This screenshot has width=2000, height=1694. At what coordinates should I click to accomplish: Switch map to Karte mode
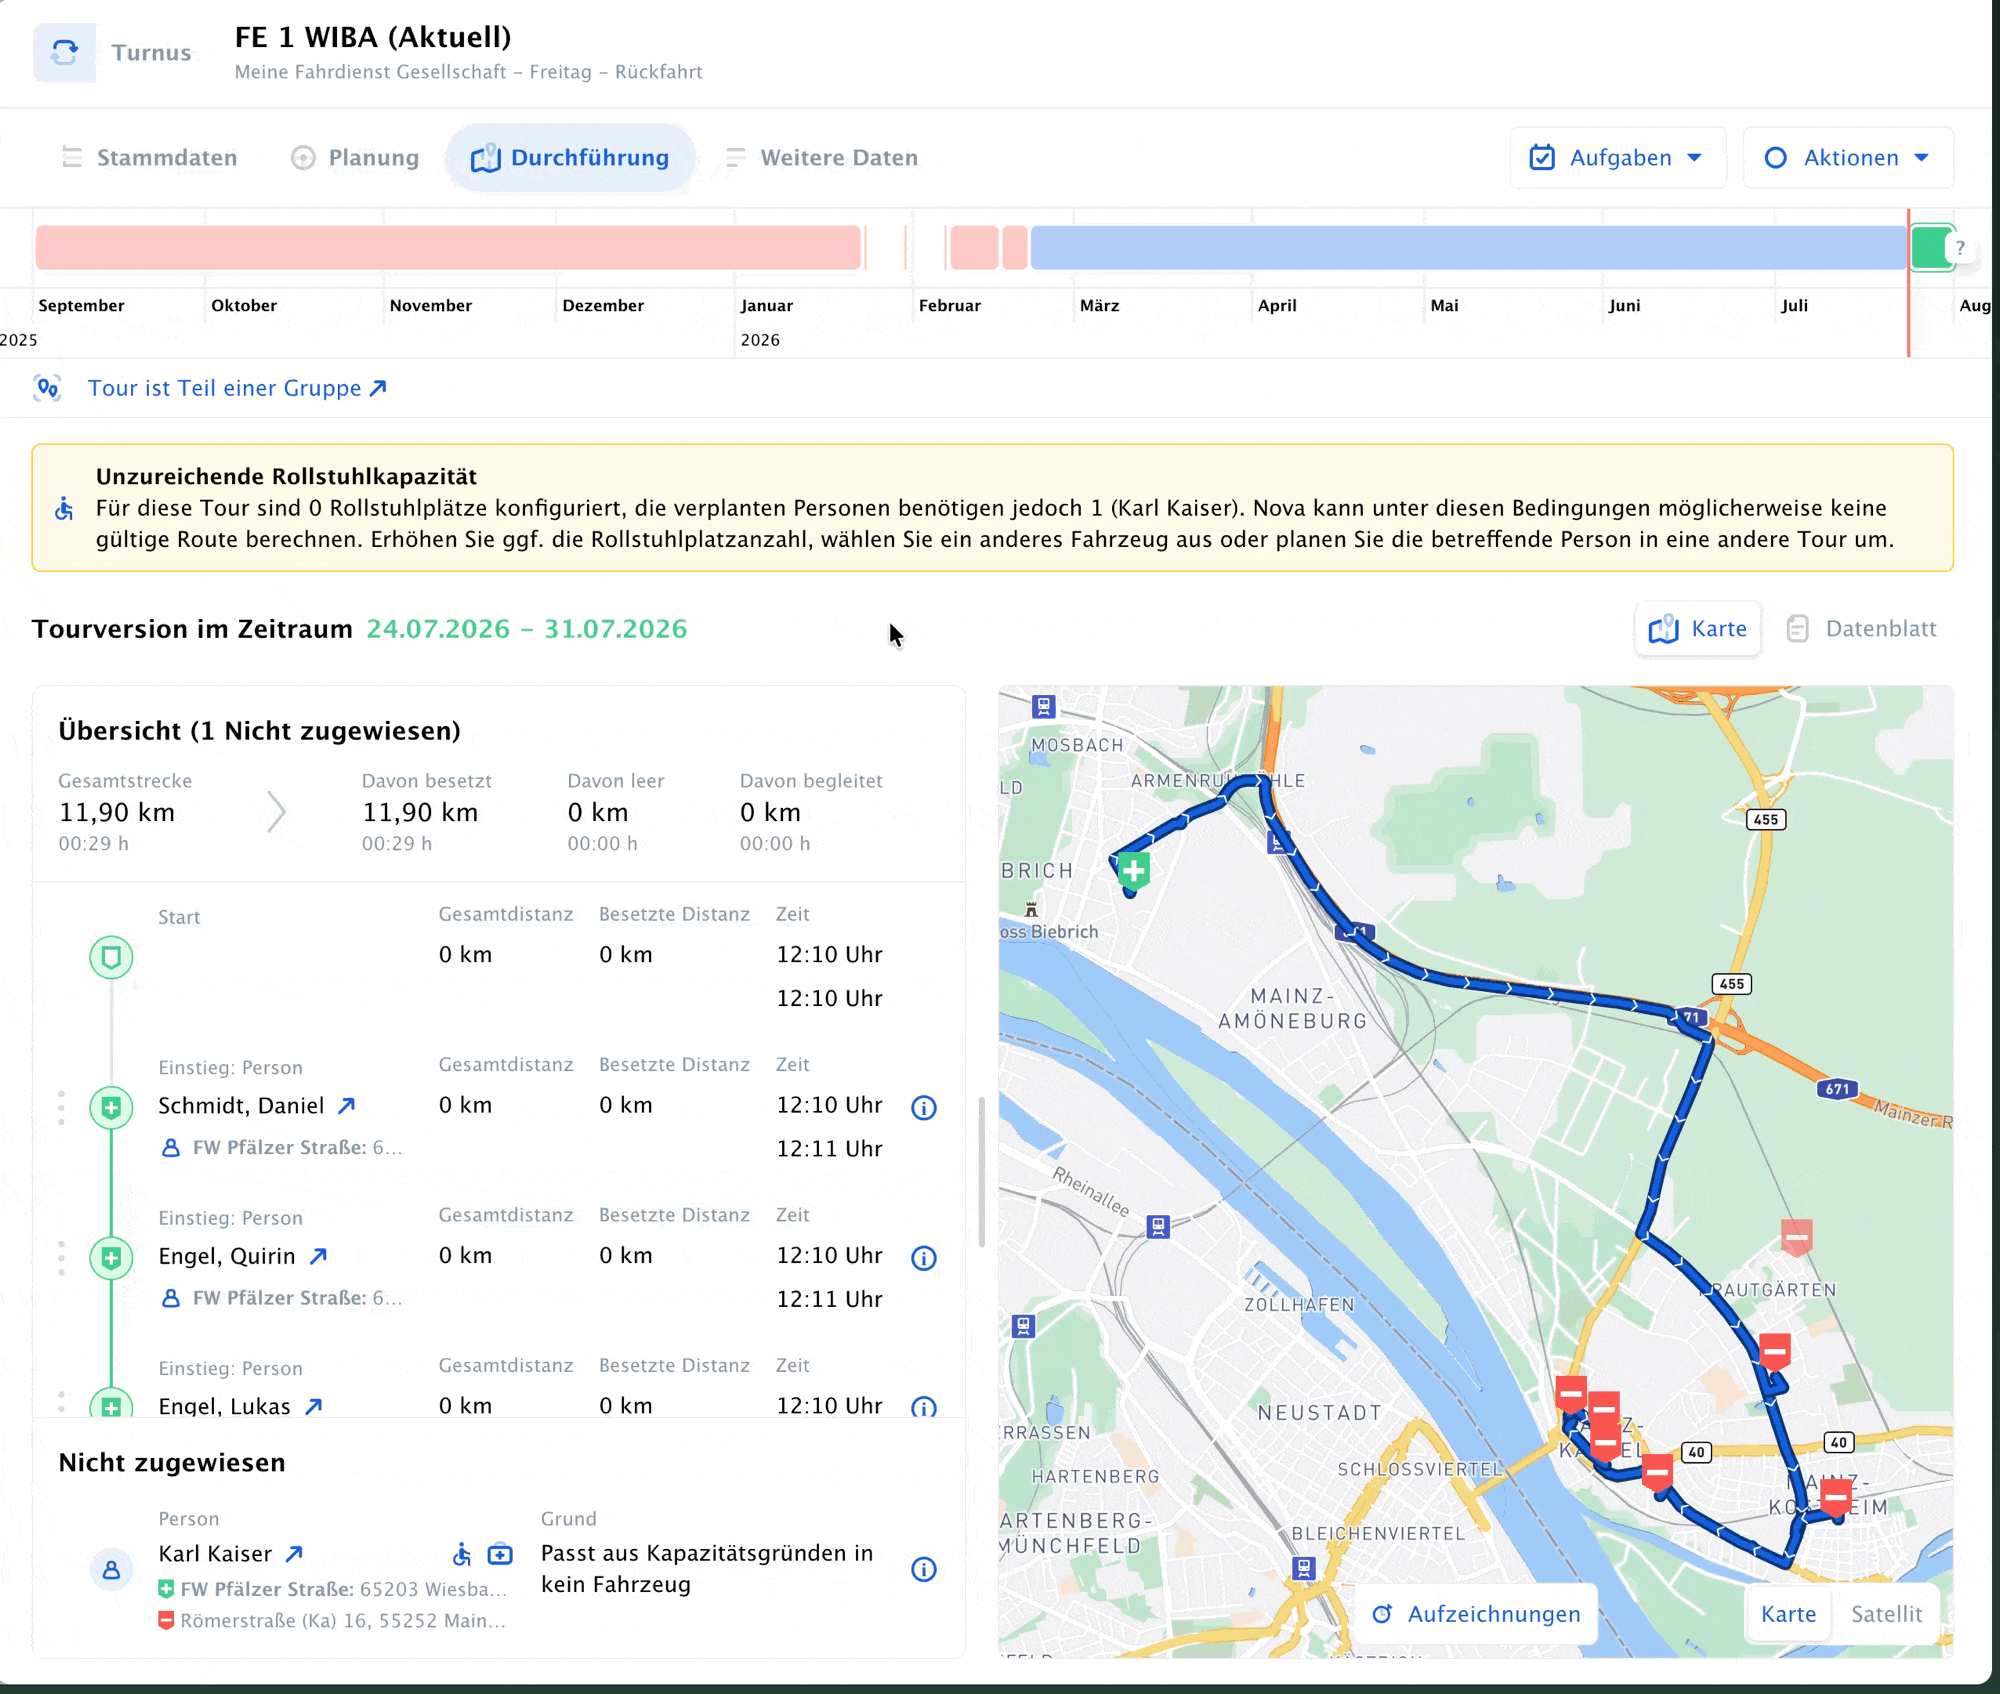pyautogui.click(x=1788, y=1614)
